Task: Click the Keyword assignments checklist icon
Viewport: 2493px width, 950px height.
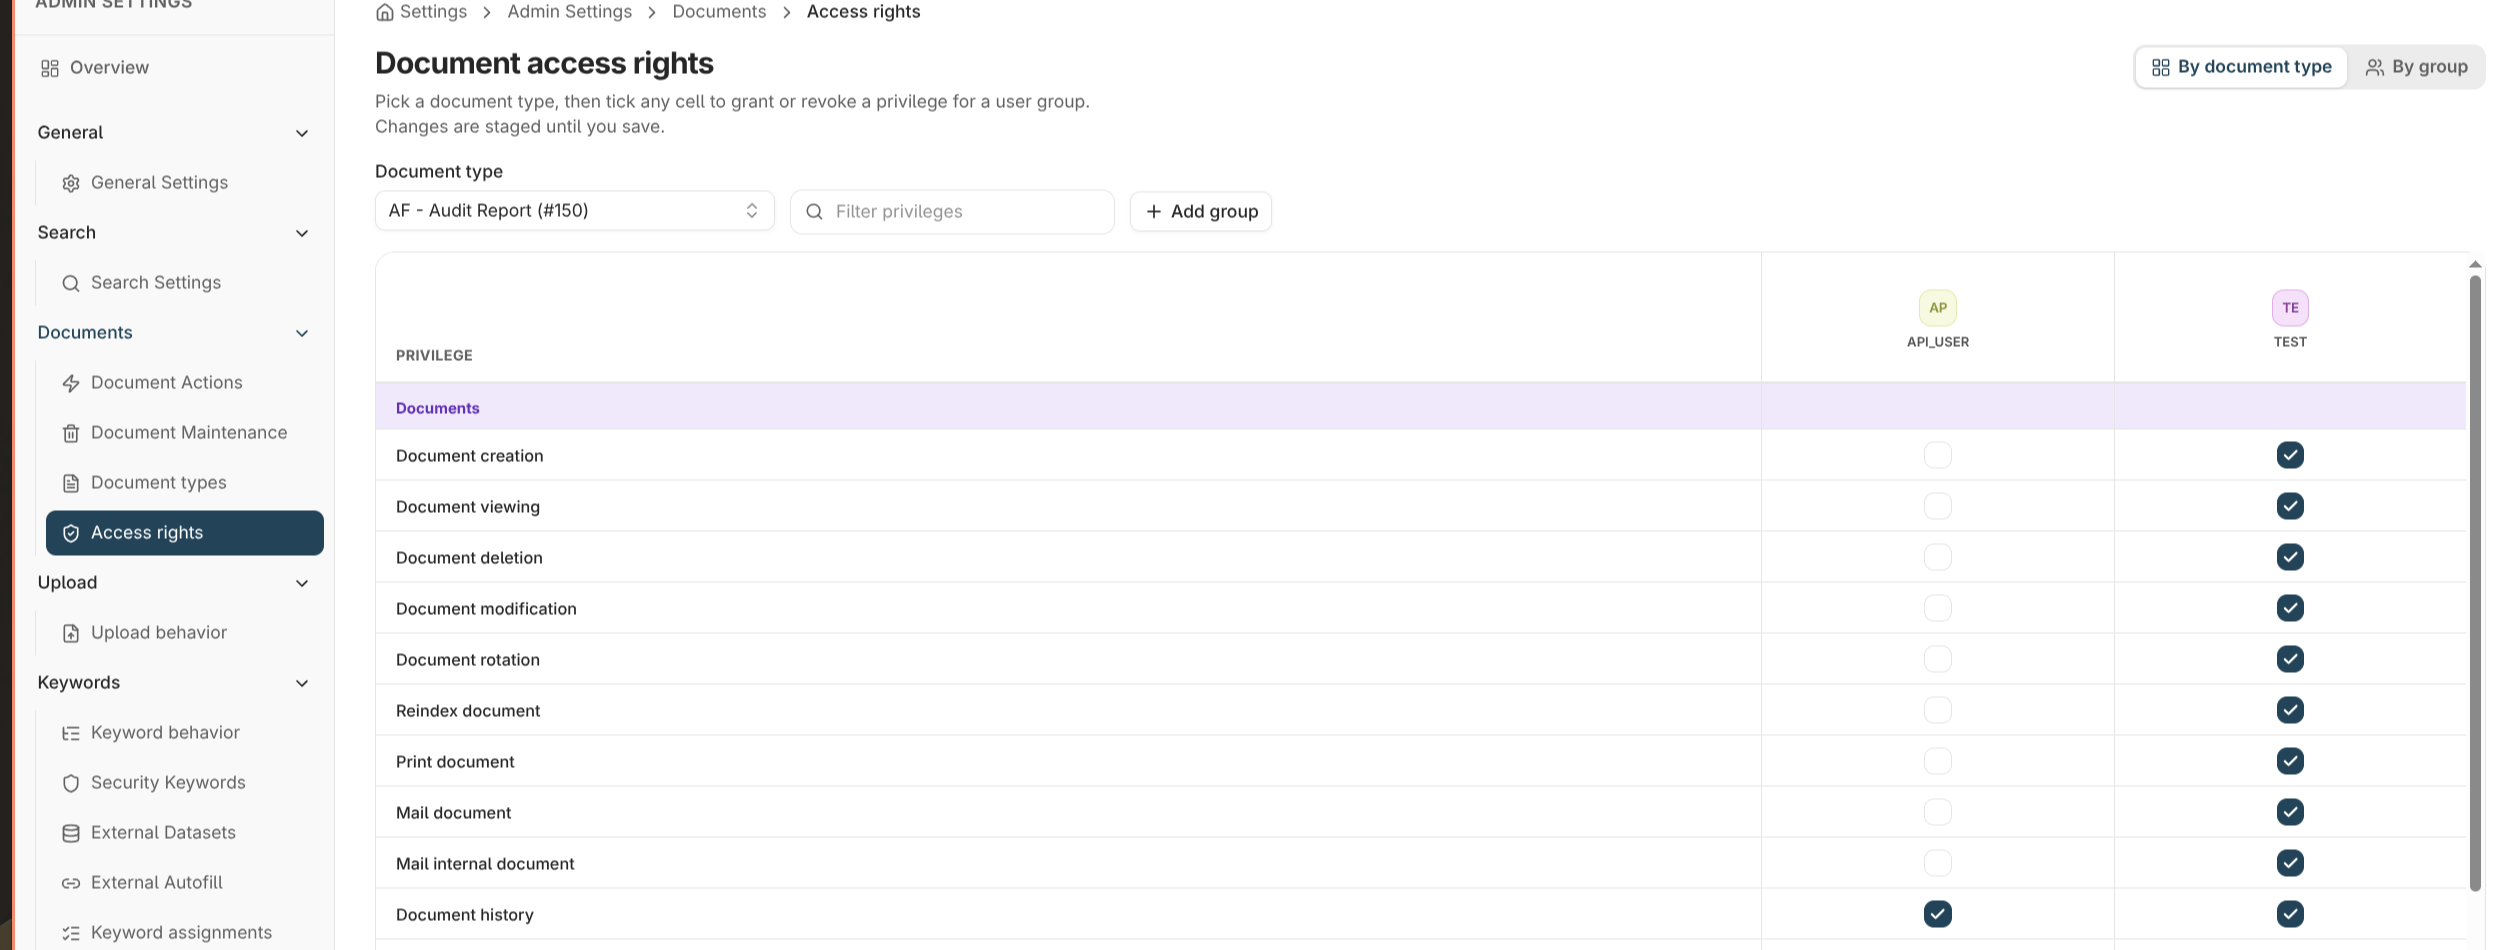Action: click(x=71, y=933)
